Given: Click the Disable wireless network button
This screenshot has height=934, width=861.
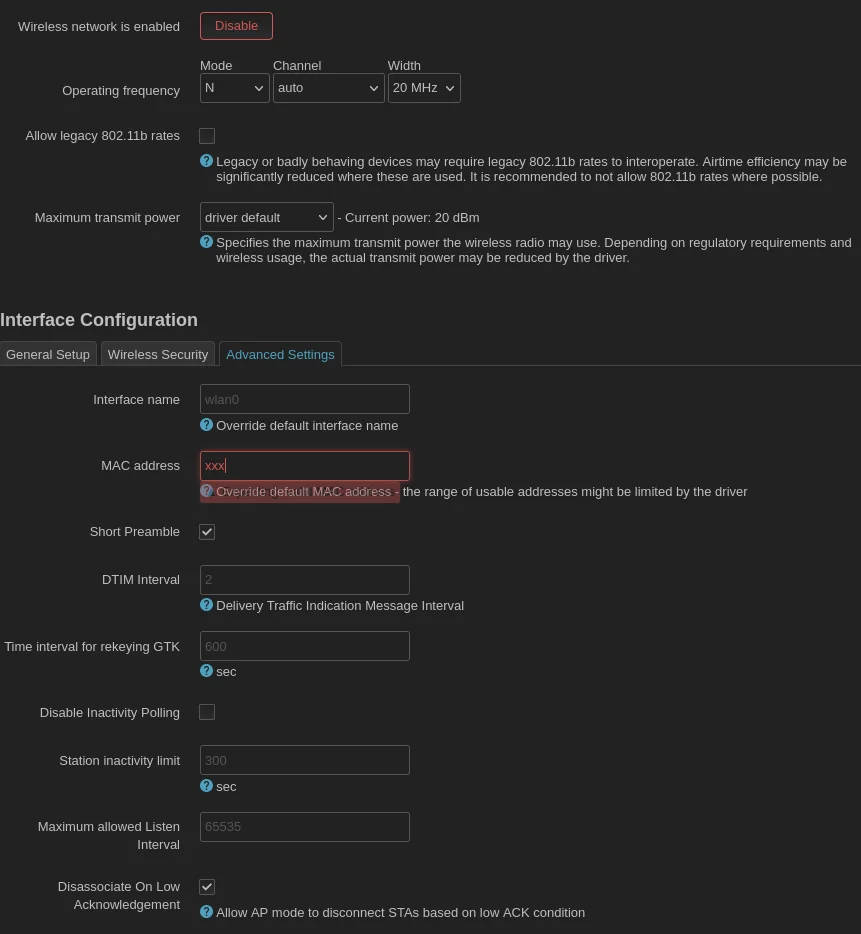Looking at the screenshot, I should [237, 26].
